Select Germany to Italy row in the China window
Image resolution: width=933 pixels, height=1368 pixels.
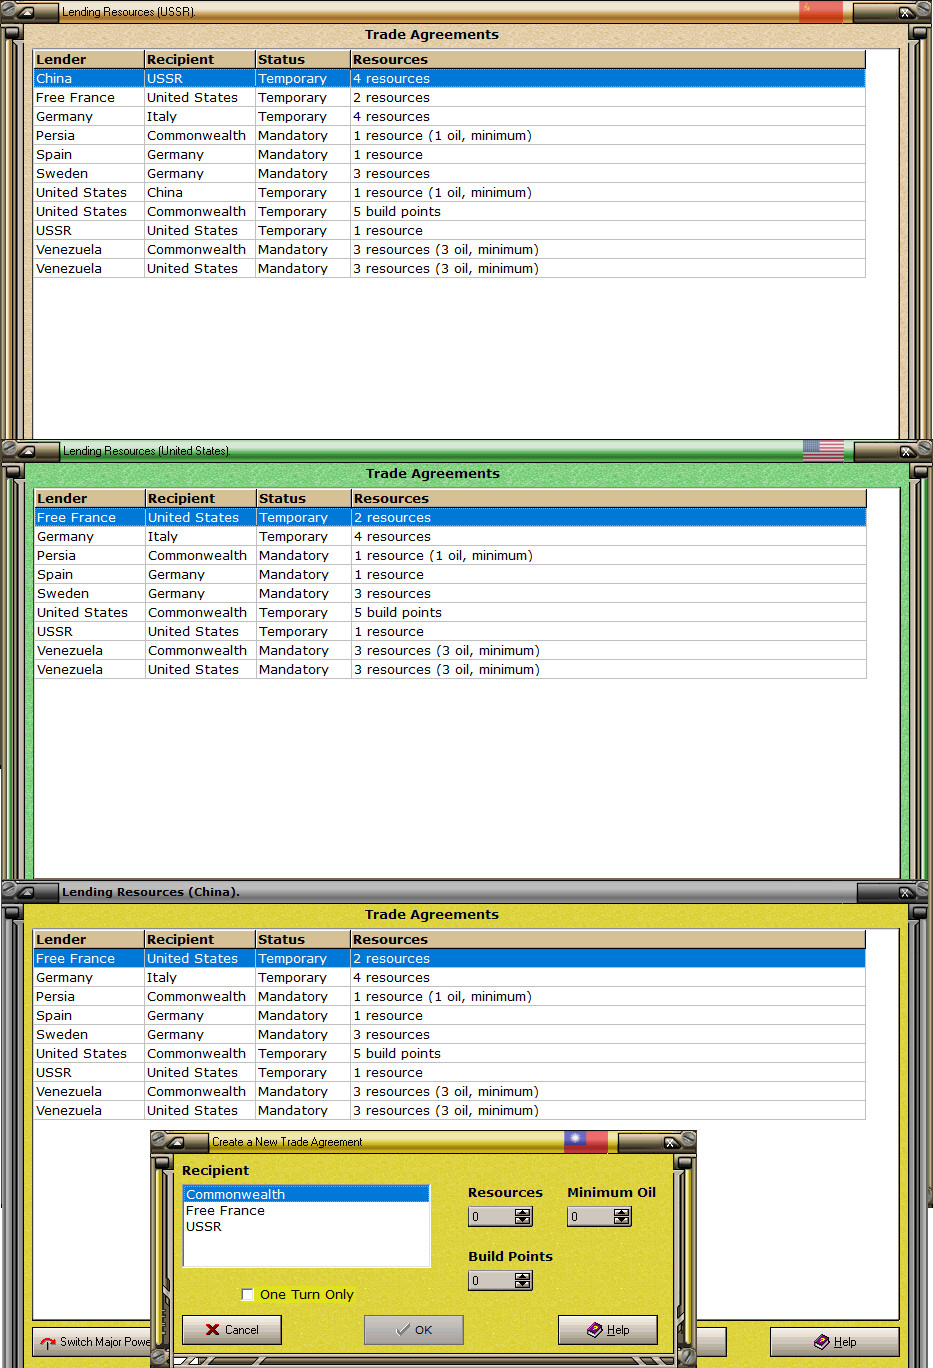(x=449, y=977)
